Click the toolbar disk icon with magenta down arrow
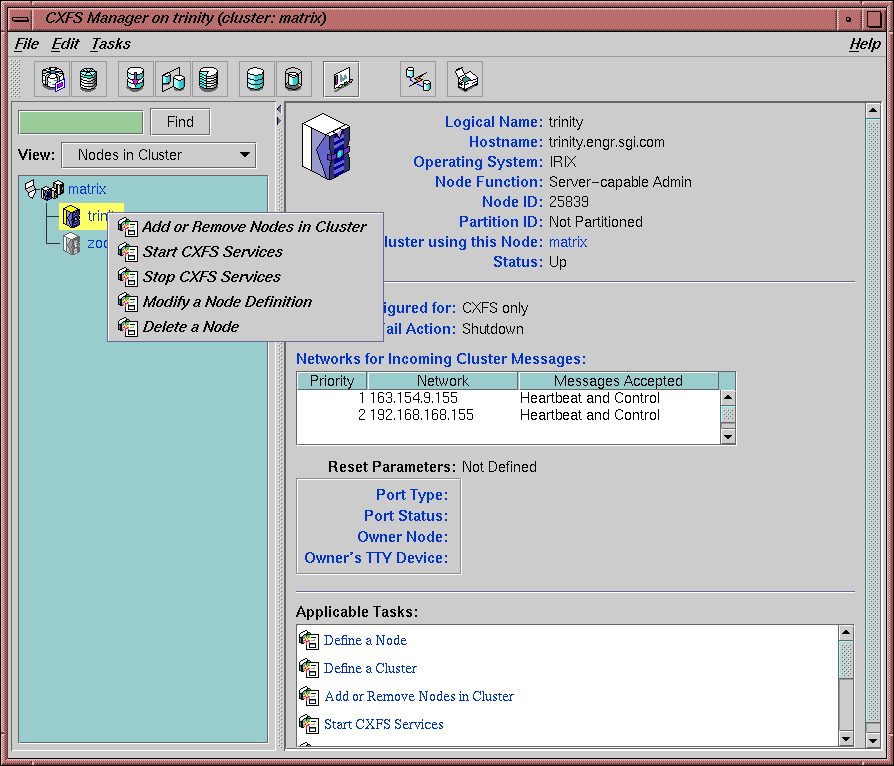This screenshot has width=894, height=766. point(136,79)
